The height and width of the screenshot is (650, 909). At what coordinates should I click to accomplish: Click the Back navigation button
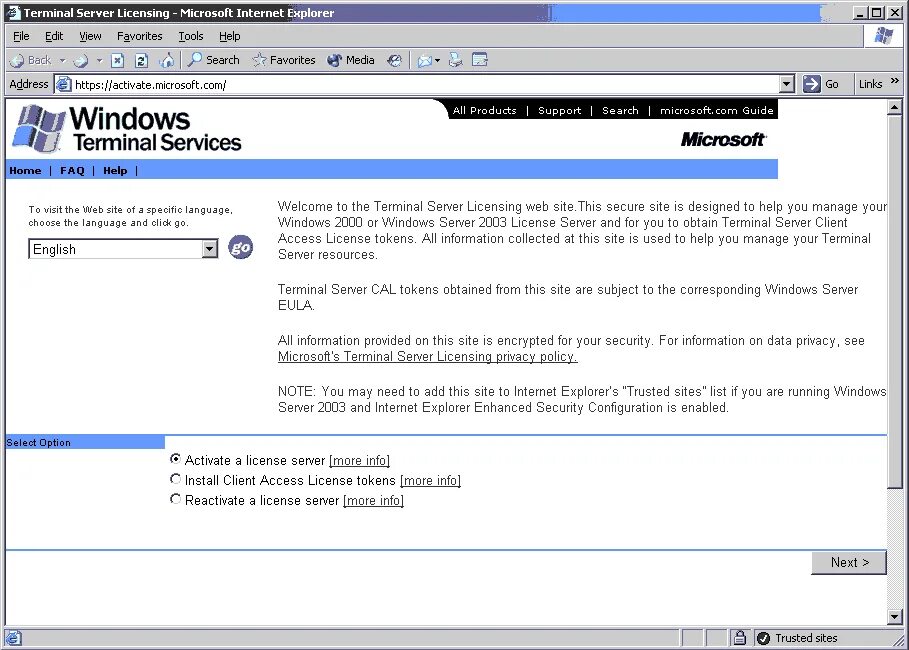pyautogui.click(x=31, y=60)
